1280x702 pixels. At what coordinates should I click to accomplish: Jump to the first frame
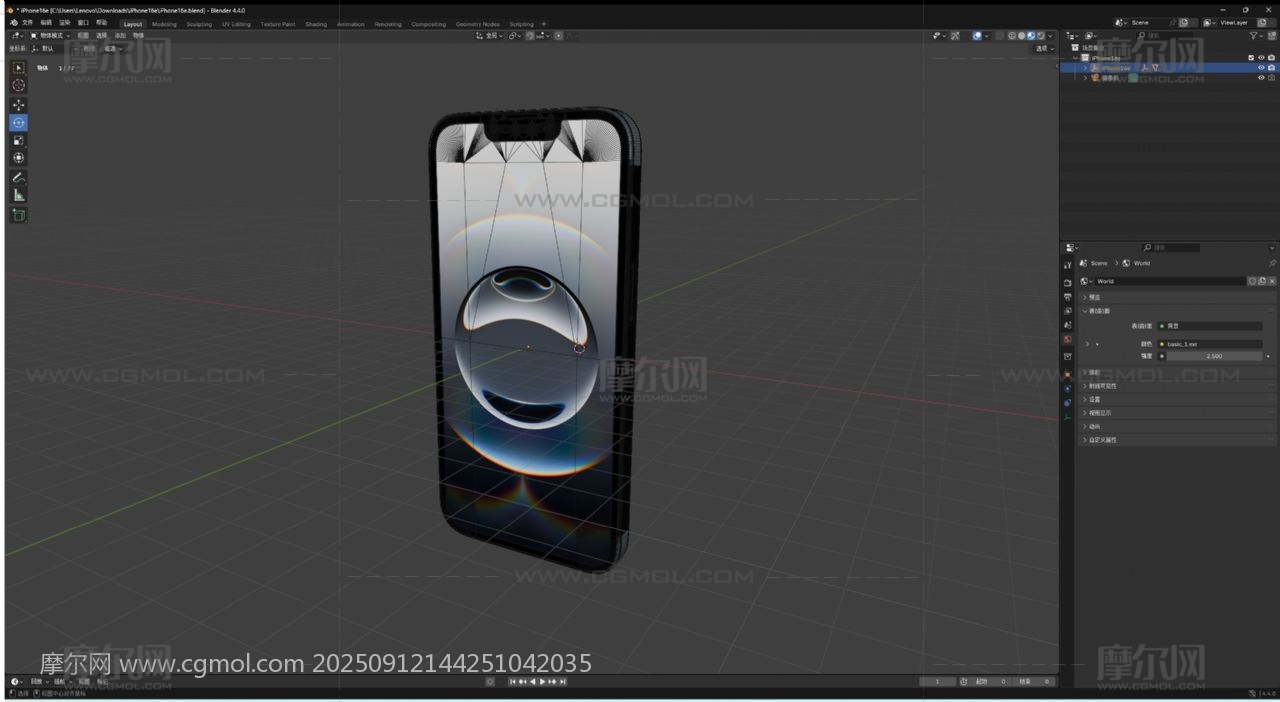coord(513,682)
